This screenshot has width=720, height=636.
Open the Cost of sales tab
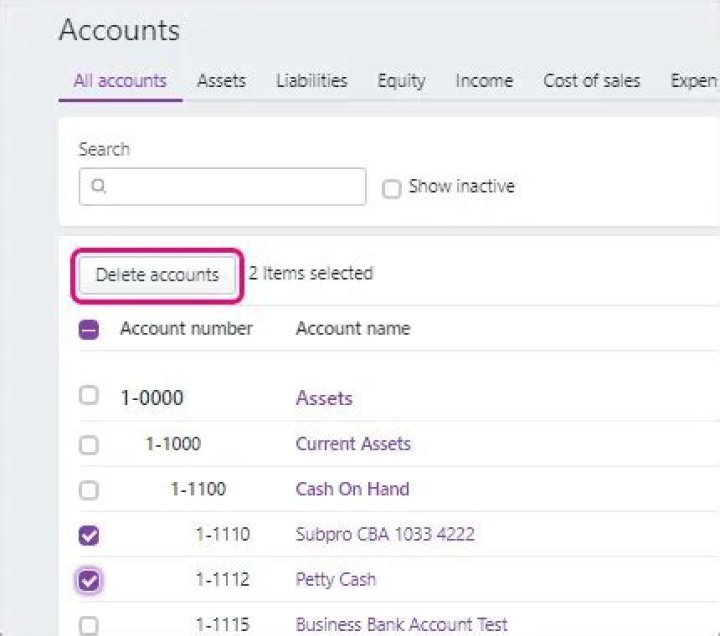591,81
